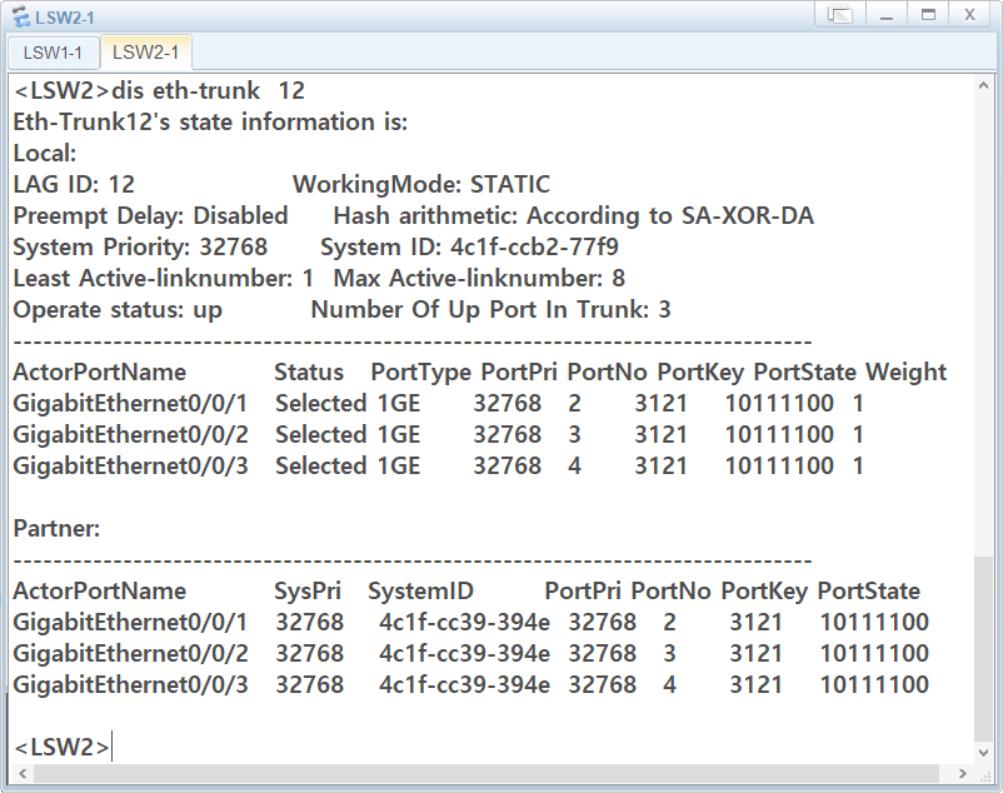Place cursor at the bottom <LSW2> prompt
Image resolution: width=1003 pixels, height=793 pixels.
112,746
